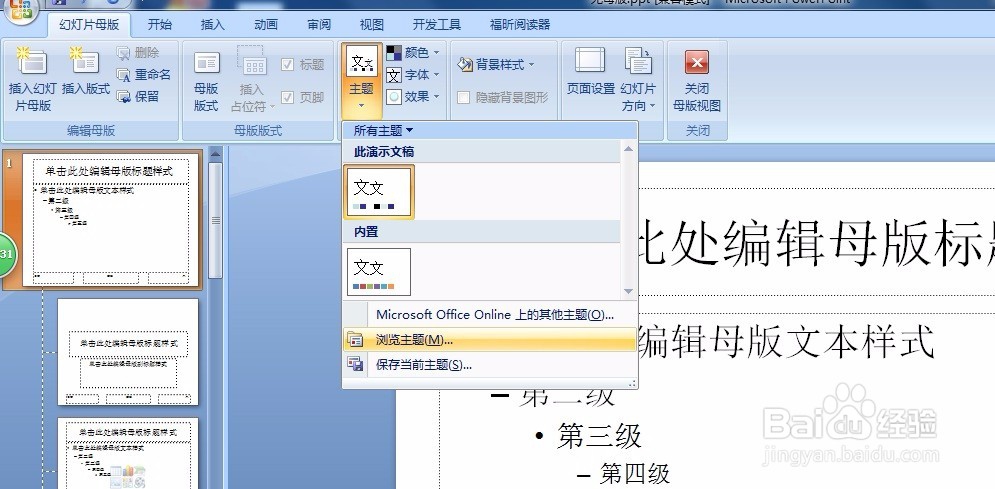Switch to the Developer (开发工具) tab
Image resolution: width=995 pixels, height=489 pixels.
(437, 25)
